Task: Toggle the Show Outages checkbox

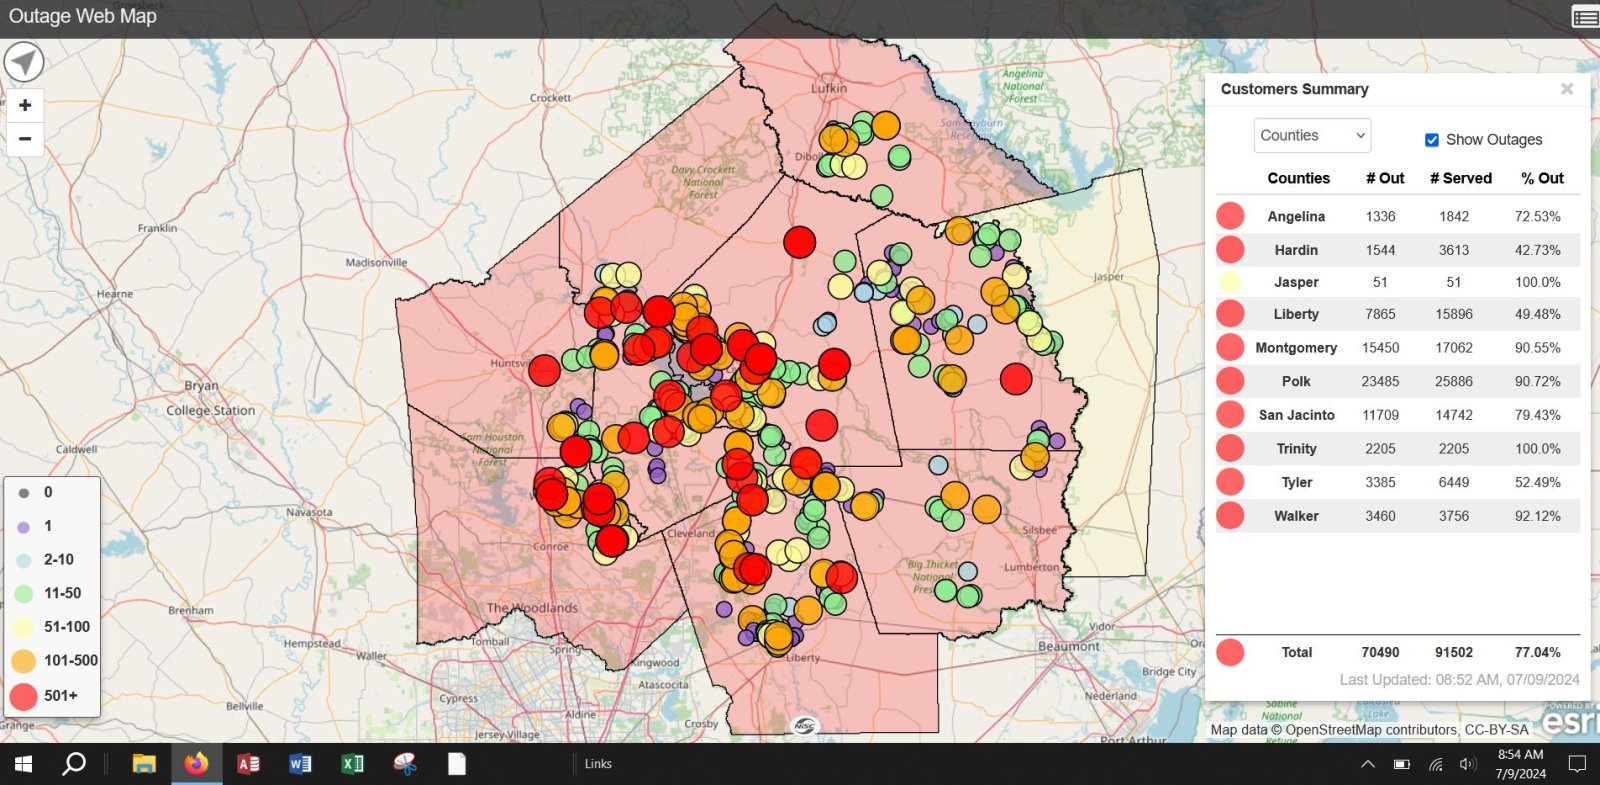Action: pyautogui.click(x=1432, y=140)
